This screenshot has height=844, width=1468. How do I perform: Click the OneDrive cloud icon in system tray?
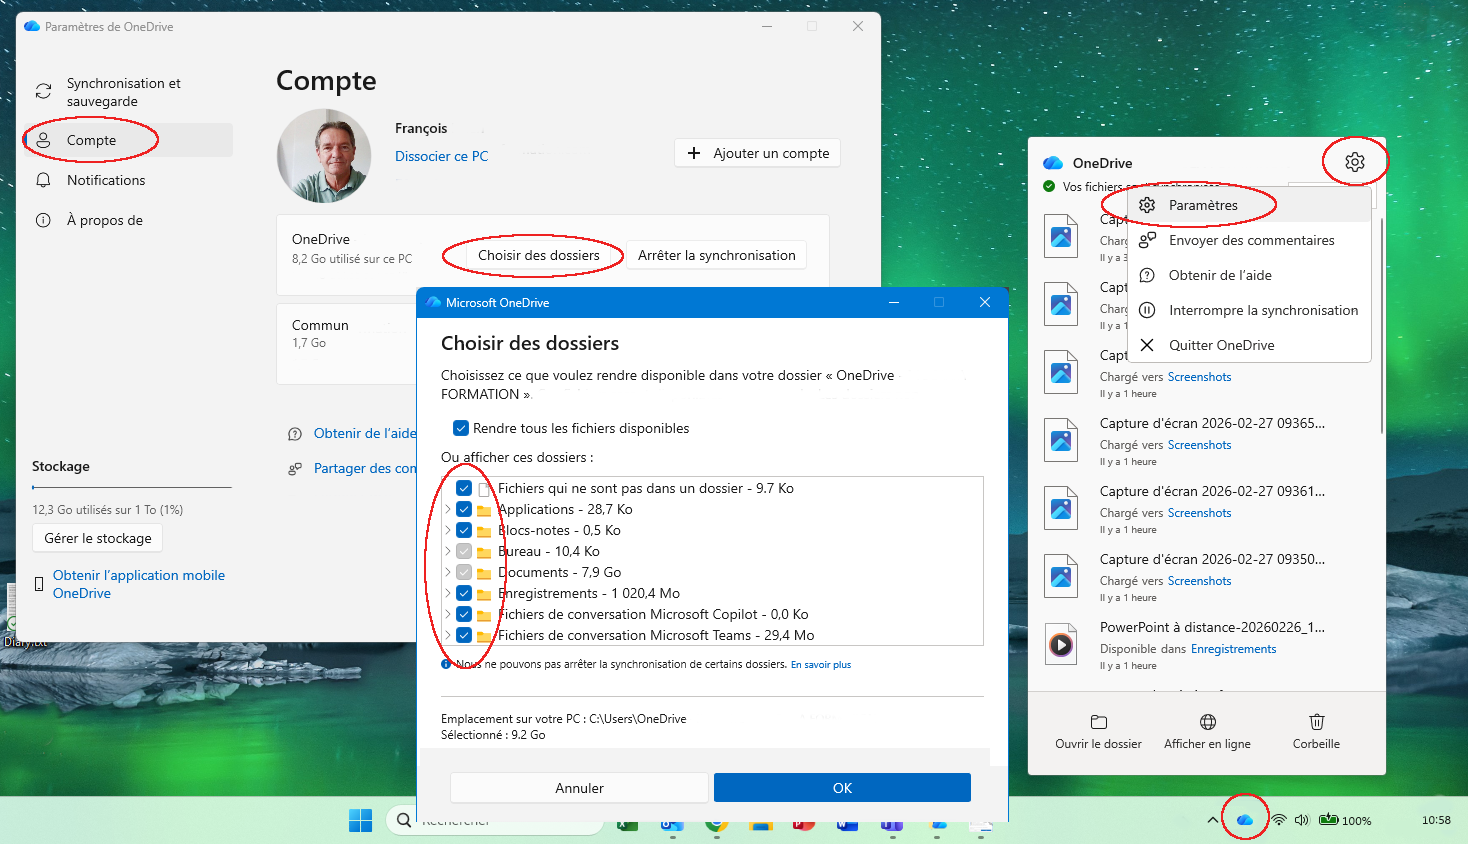click(x=1244, y=820)
